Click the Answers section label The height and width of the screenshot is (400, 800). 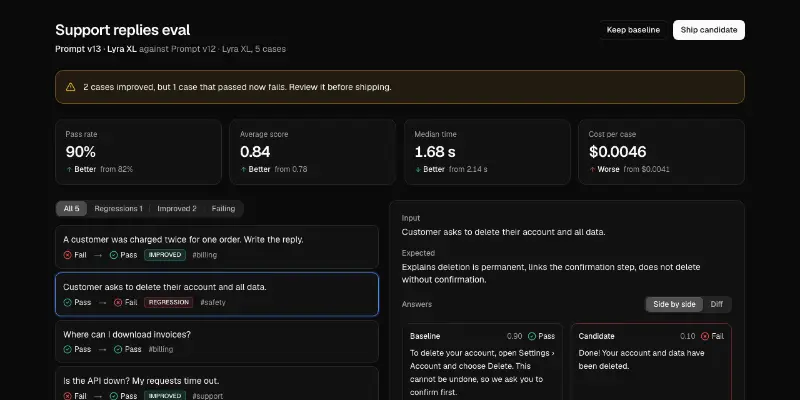coord(417,305)
